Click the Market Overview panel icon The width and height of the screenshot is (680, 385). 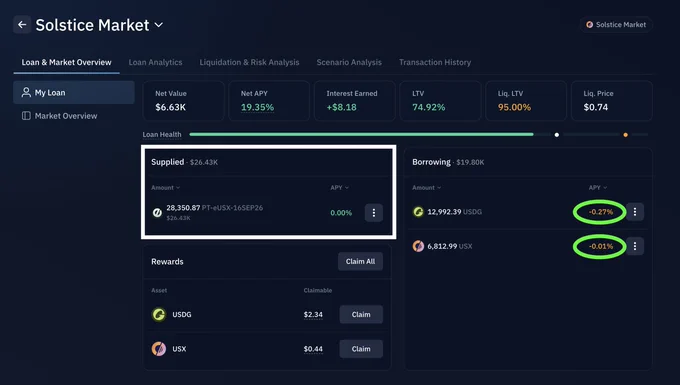[26, 116]
